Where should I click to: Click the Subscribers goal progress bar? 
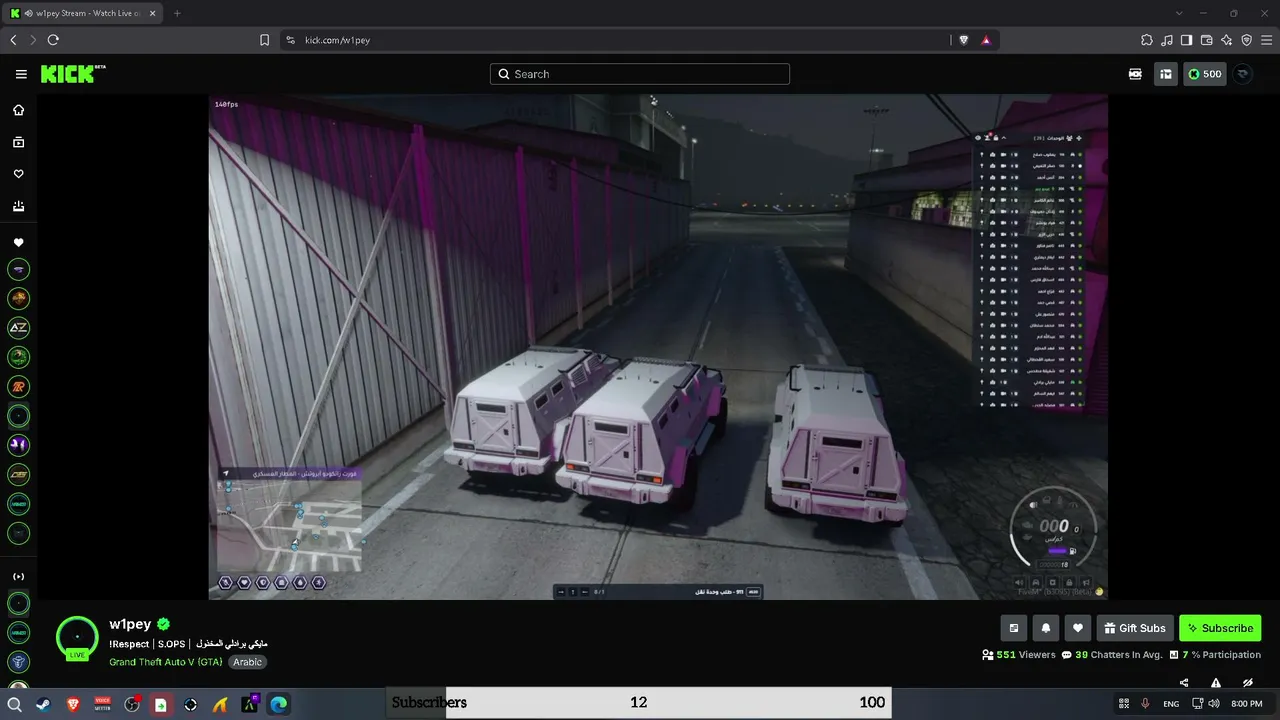click(638, 702)
